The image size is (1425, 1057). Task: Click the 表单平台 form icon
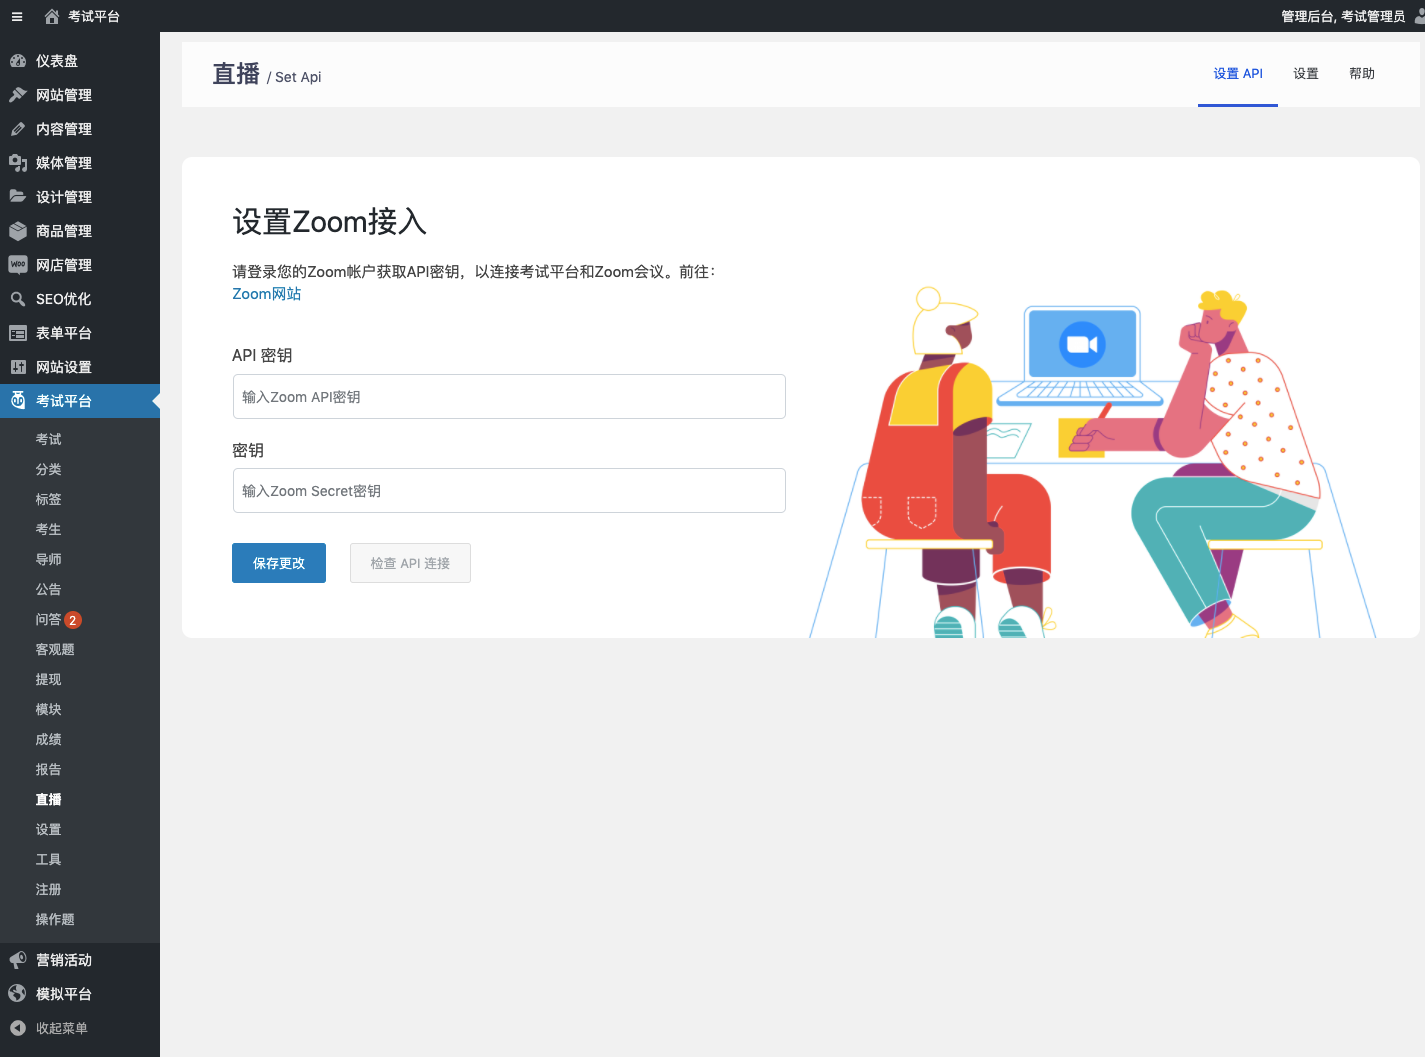tap(18, 333)
